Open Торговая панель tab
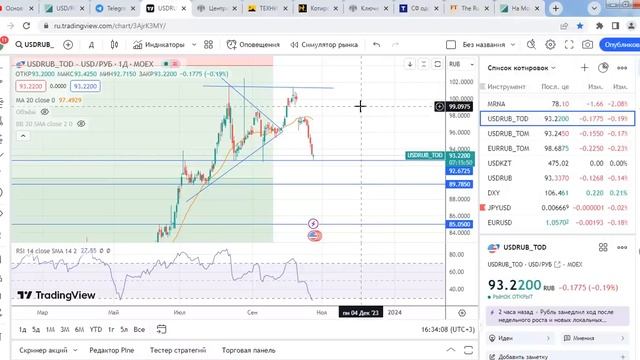 pos(248,350)
